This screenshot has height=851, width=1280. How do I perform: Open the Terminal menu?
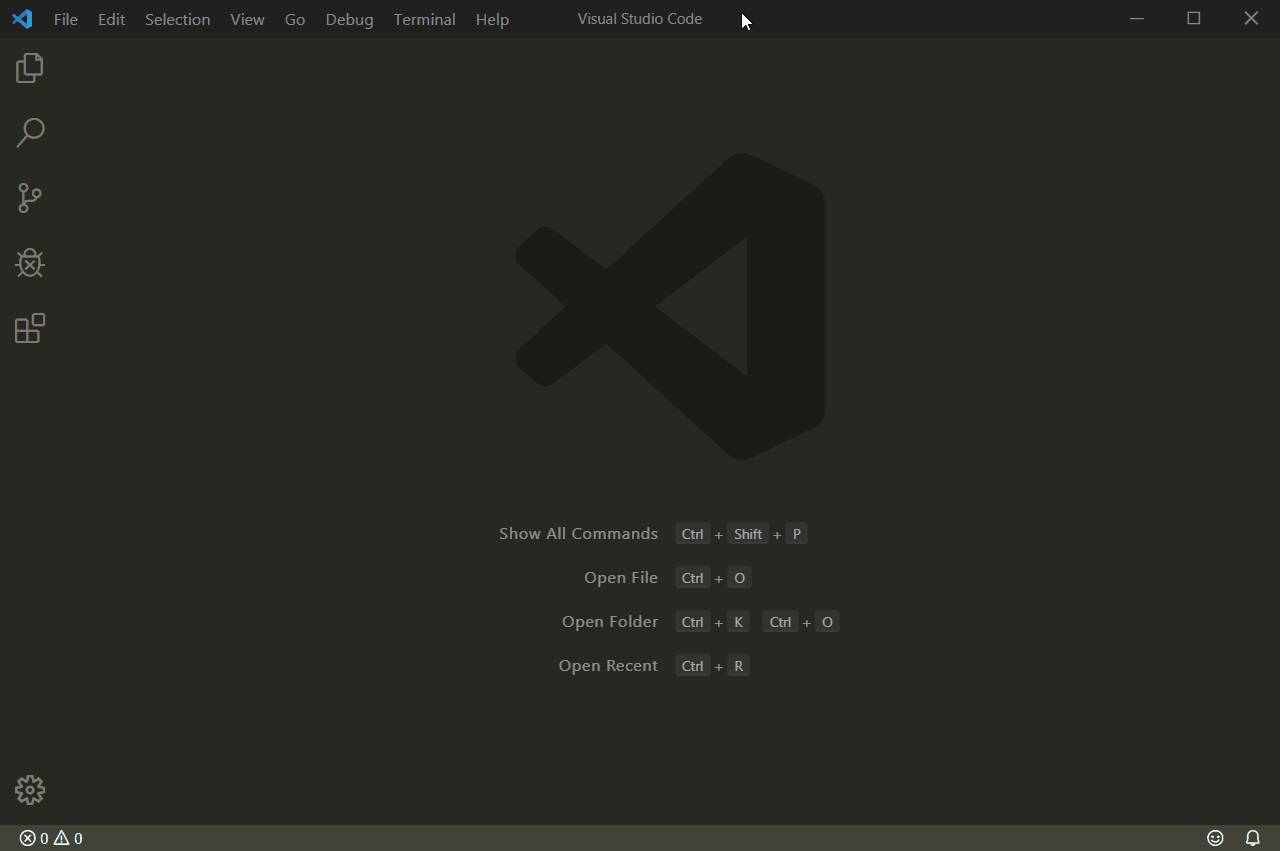tap(424, 19)
